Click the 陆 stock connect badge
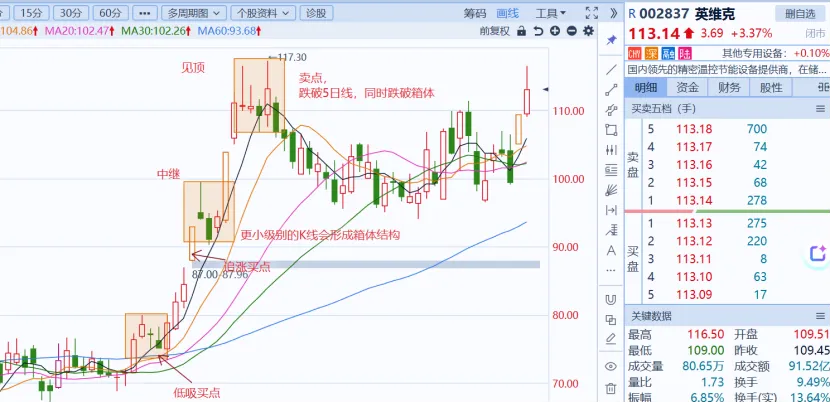This screenshot has height=403, width=831. [685, 54]
